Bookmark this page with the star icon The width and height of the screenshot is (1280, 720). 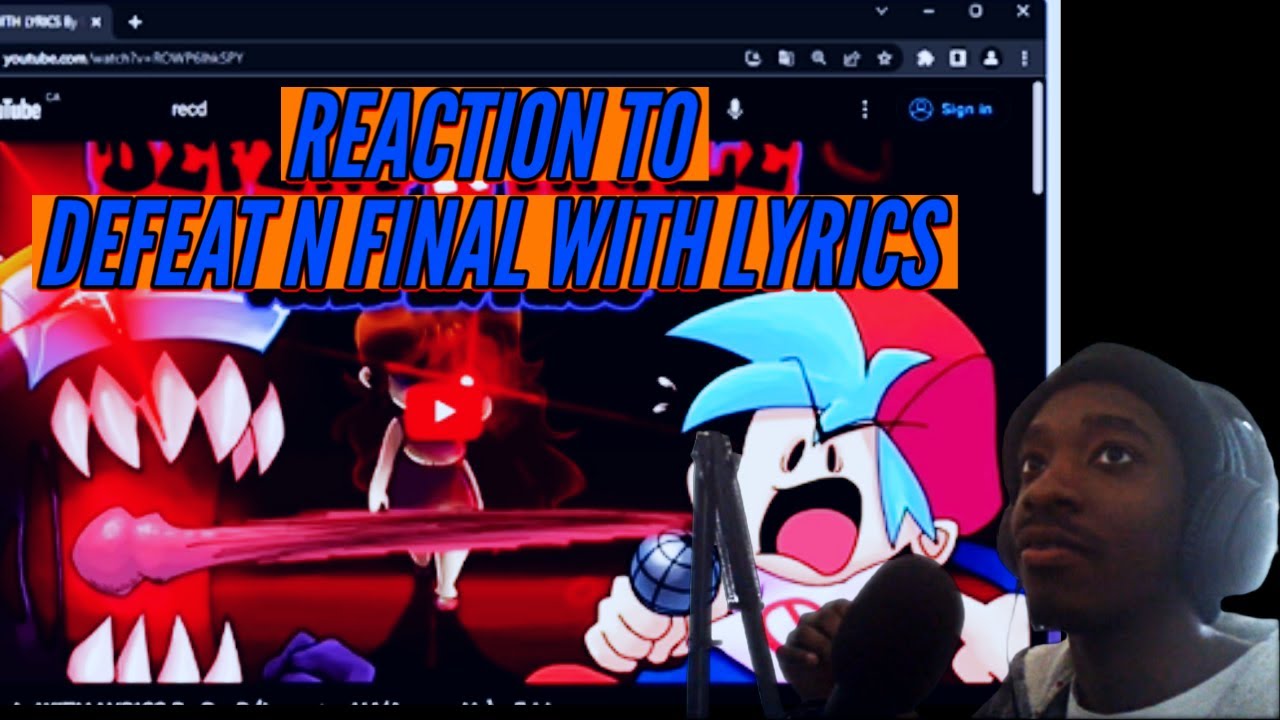point(884,58)
